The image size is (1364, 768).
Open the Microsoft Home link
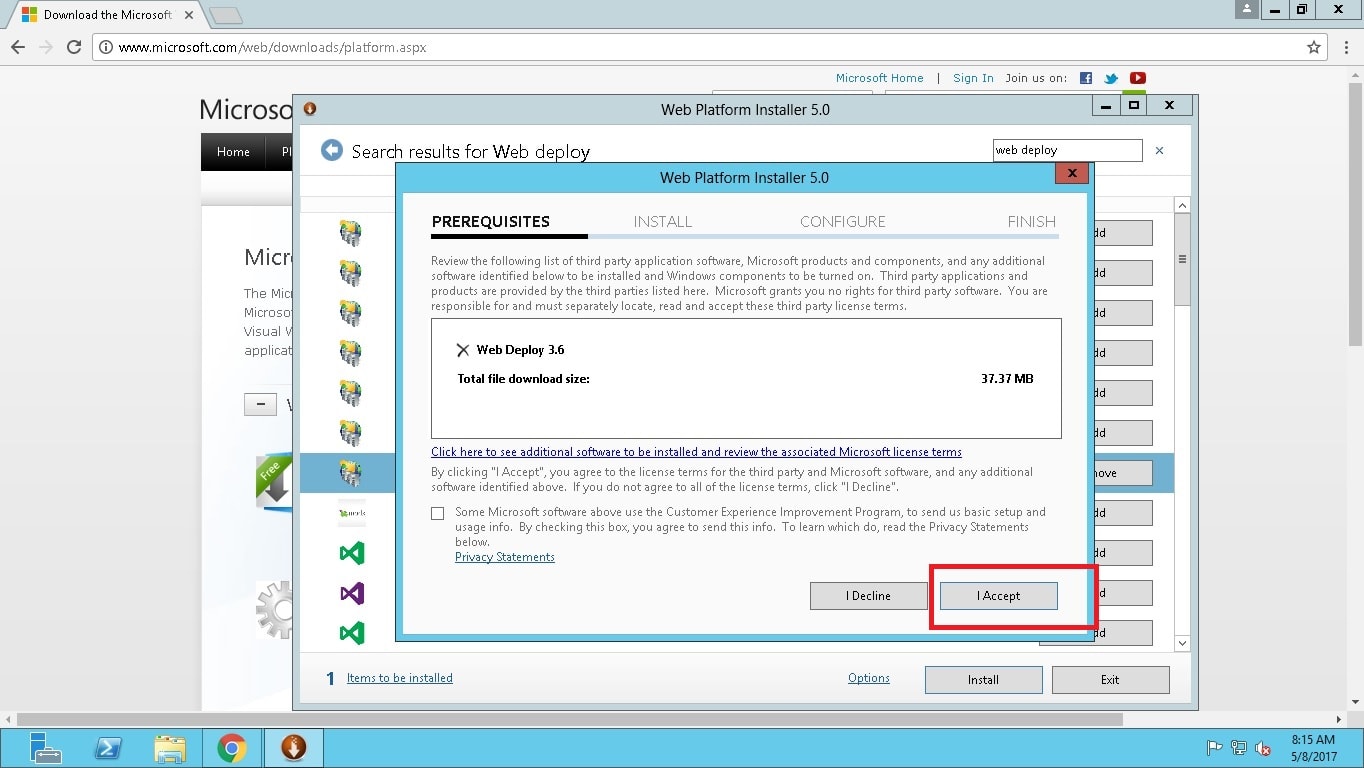tap(879, 78)
